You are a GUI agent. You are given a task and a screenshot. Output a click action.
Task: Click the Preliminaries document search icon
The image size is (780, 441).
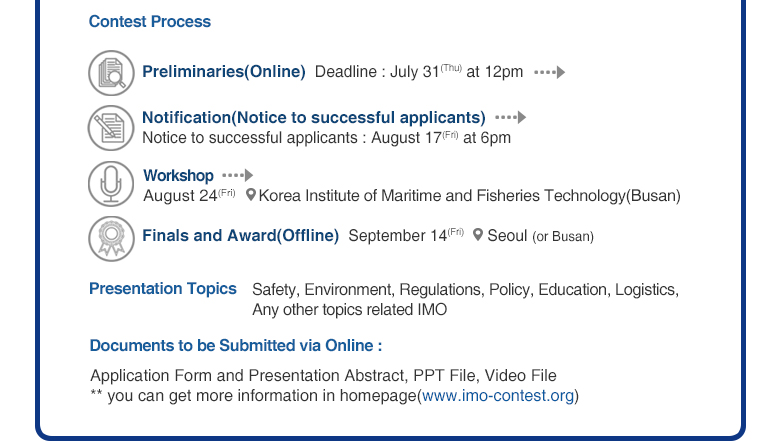click(111, 73)
